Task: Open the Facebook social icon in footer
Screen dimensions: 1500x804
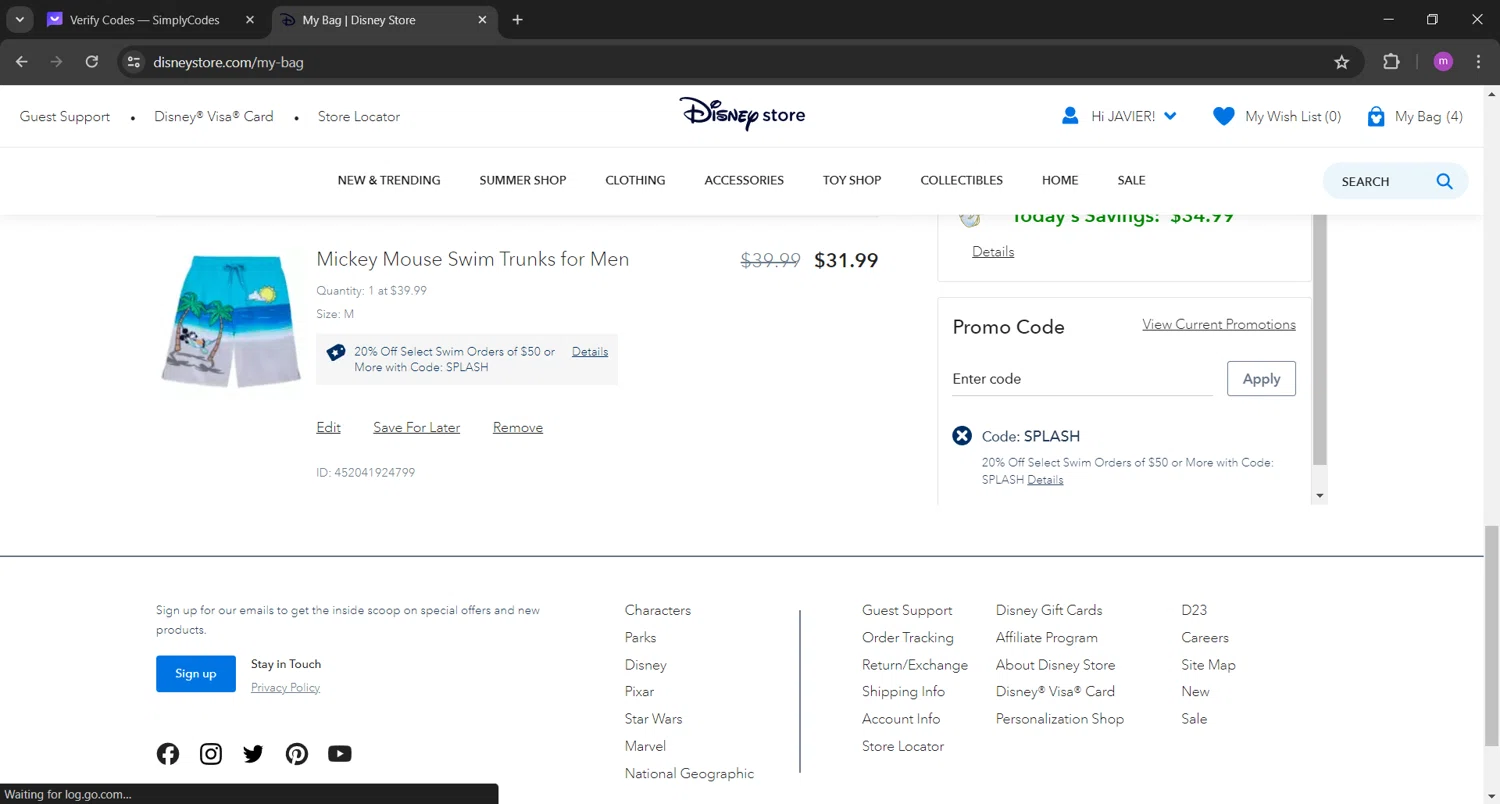Action: (x=168, y=754)
